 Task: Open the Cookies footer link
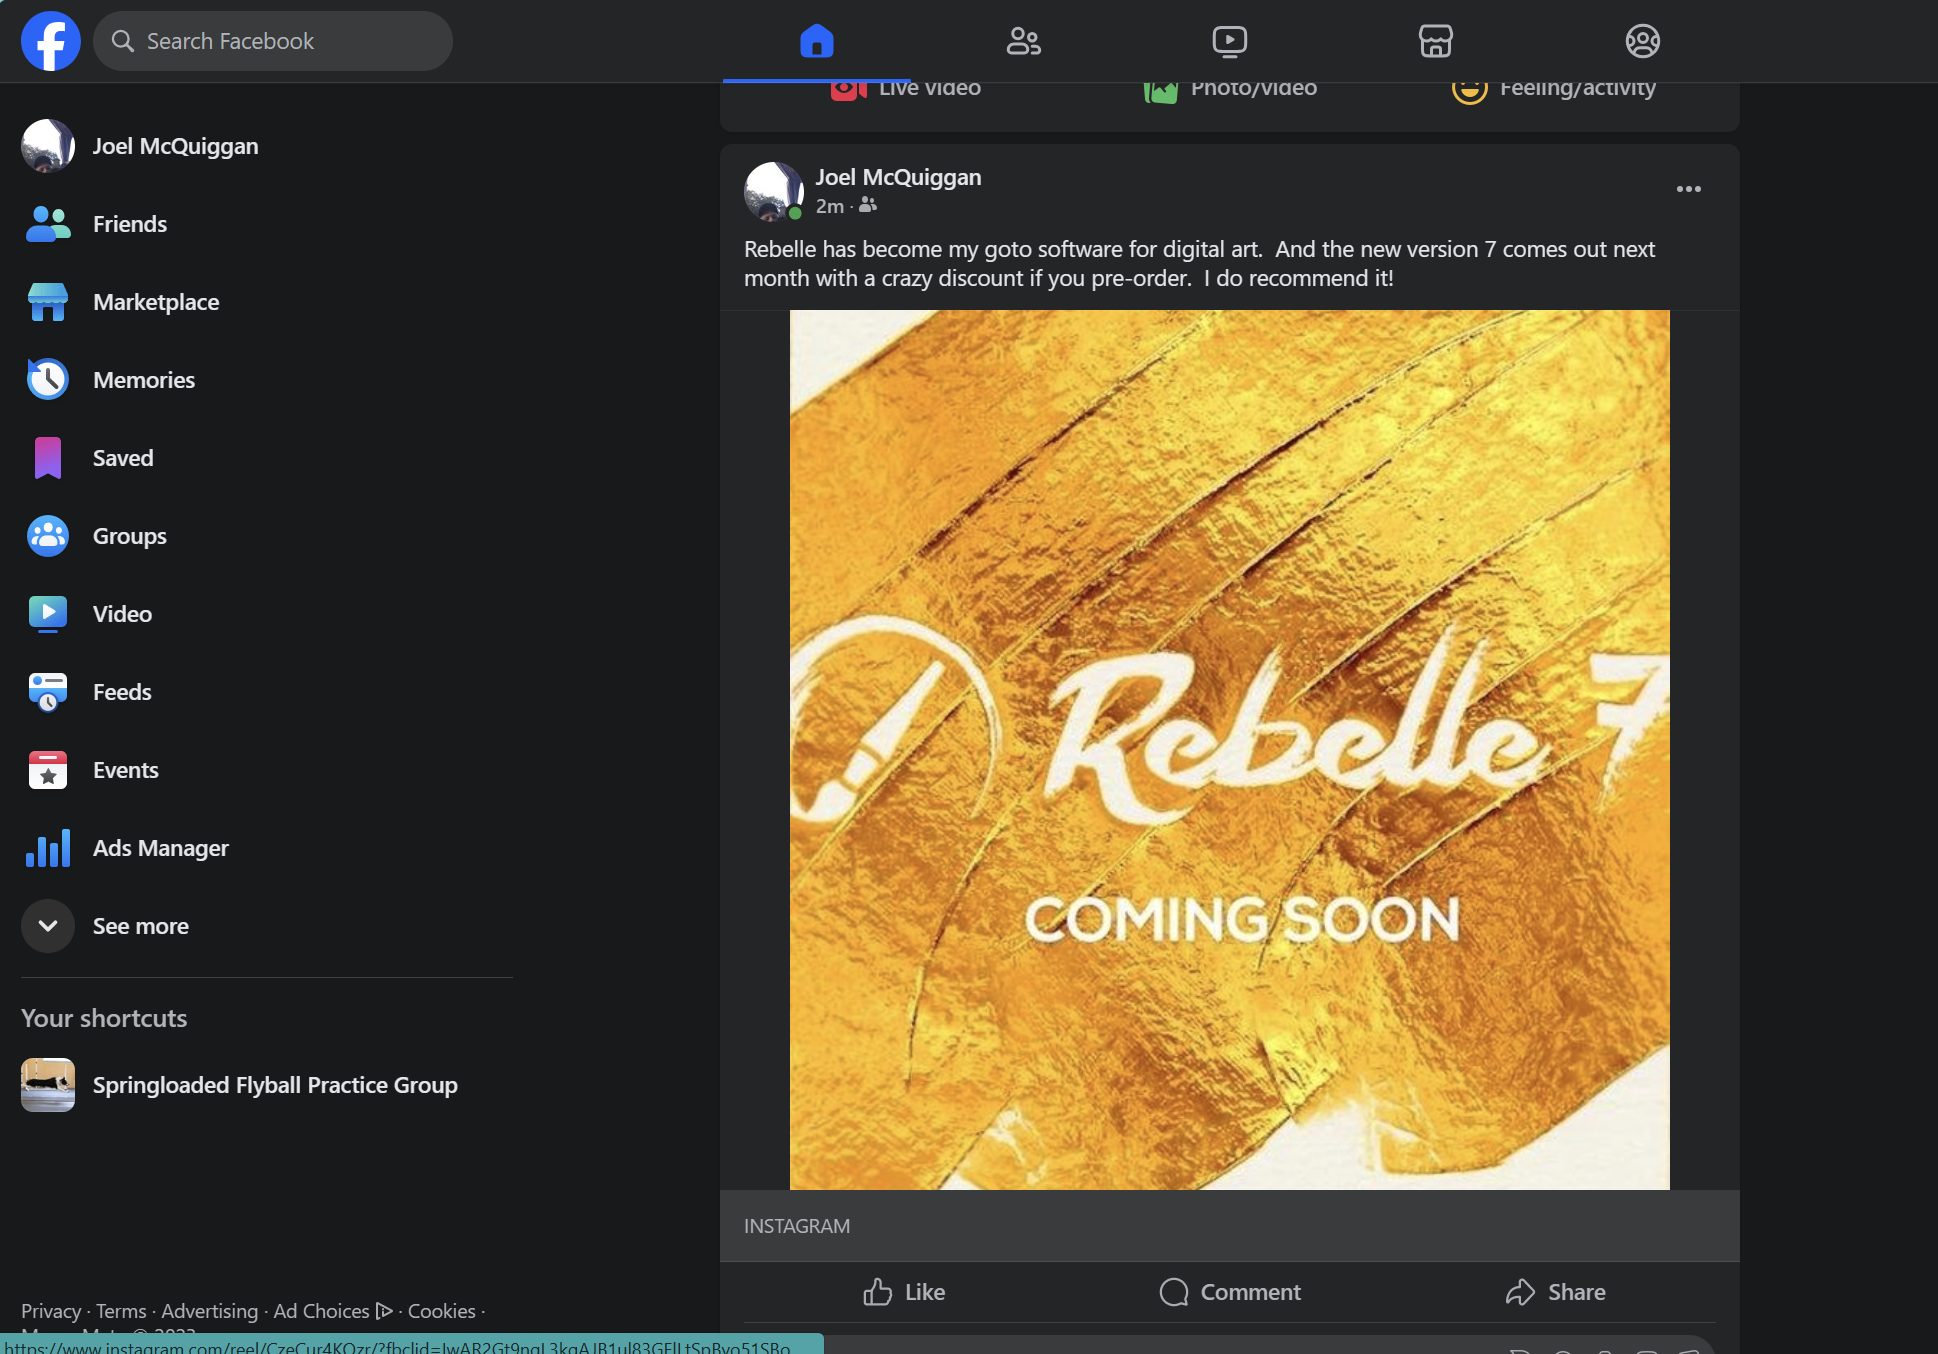tap(441, 1311)
